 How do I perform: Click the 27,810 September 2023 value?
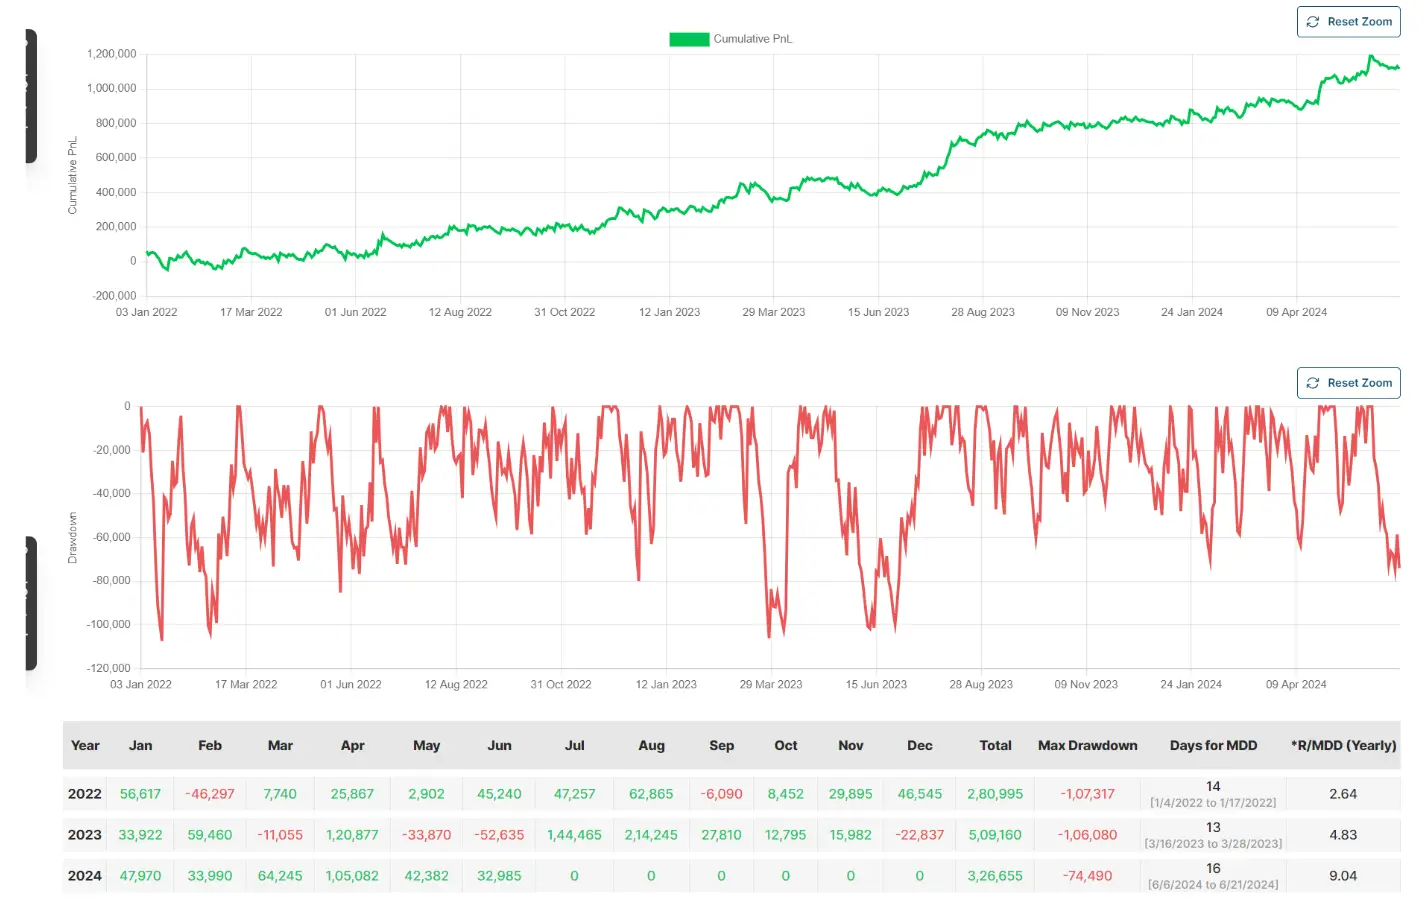click(x=721, y=835)
